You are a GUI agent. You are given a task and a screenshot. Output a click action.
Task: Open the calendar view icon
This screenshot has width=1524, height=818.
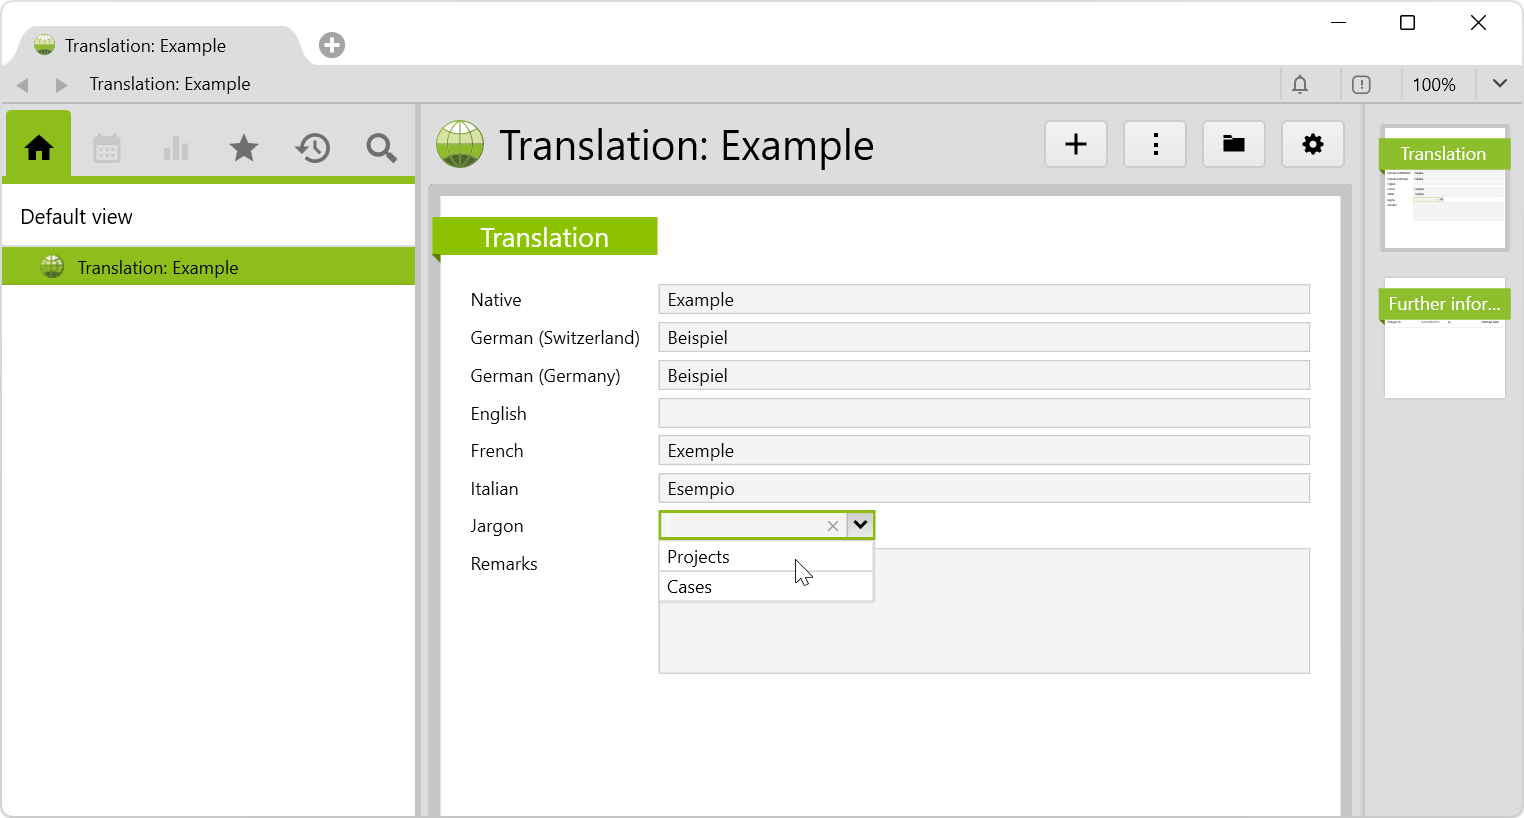(107, 148)
